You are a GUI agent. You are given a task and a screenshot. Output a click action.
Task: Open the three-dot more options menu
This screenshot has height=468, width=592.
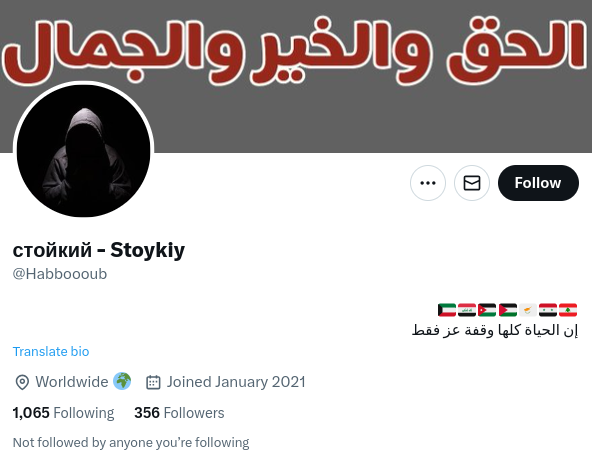pos(428,183)
